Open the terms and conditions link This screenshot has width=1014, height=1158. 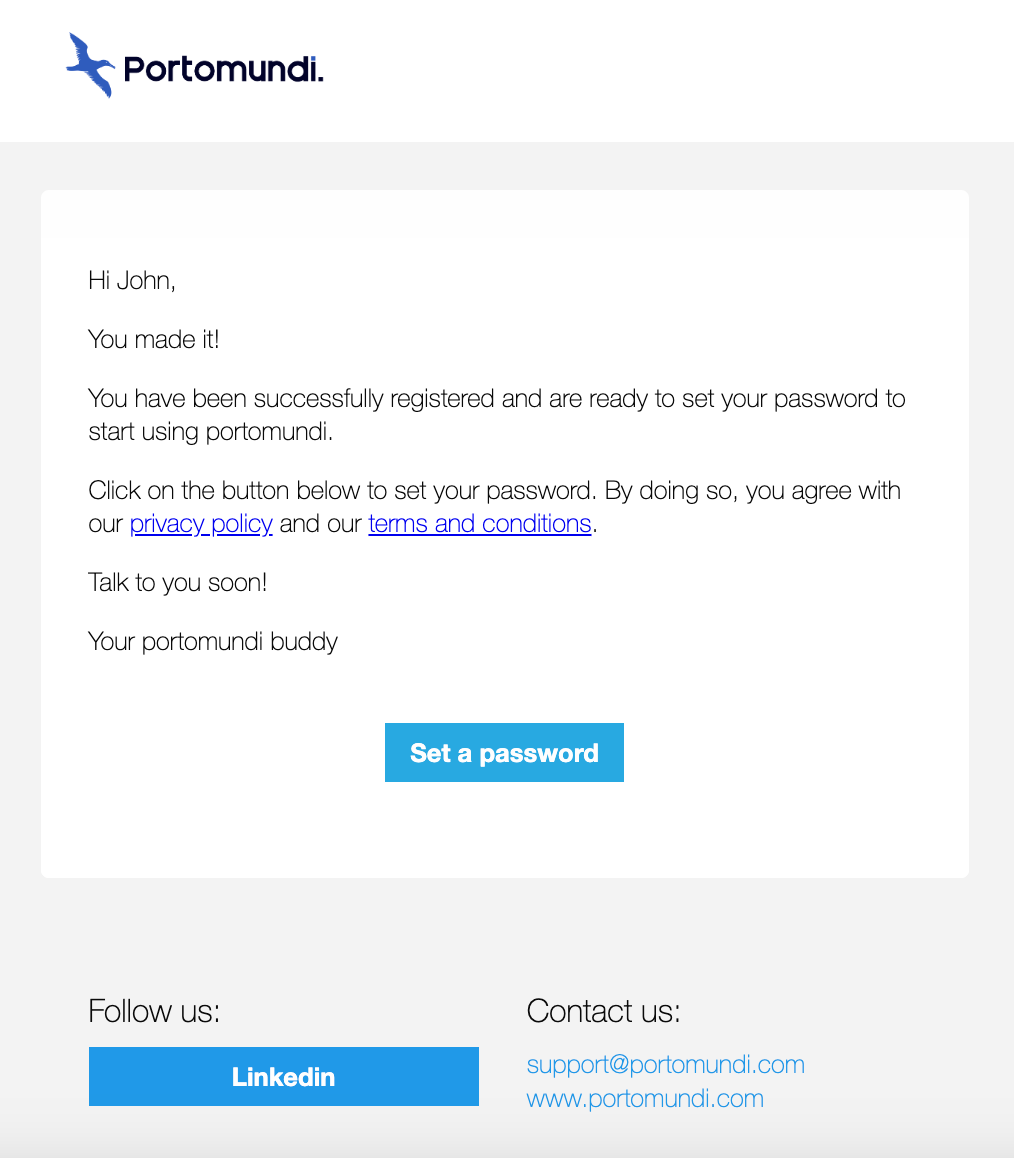tap(479, 524)
